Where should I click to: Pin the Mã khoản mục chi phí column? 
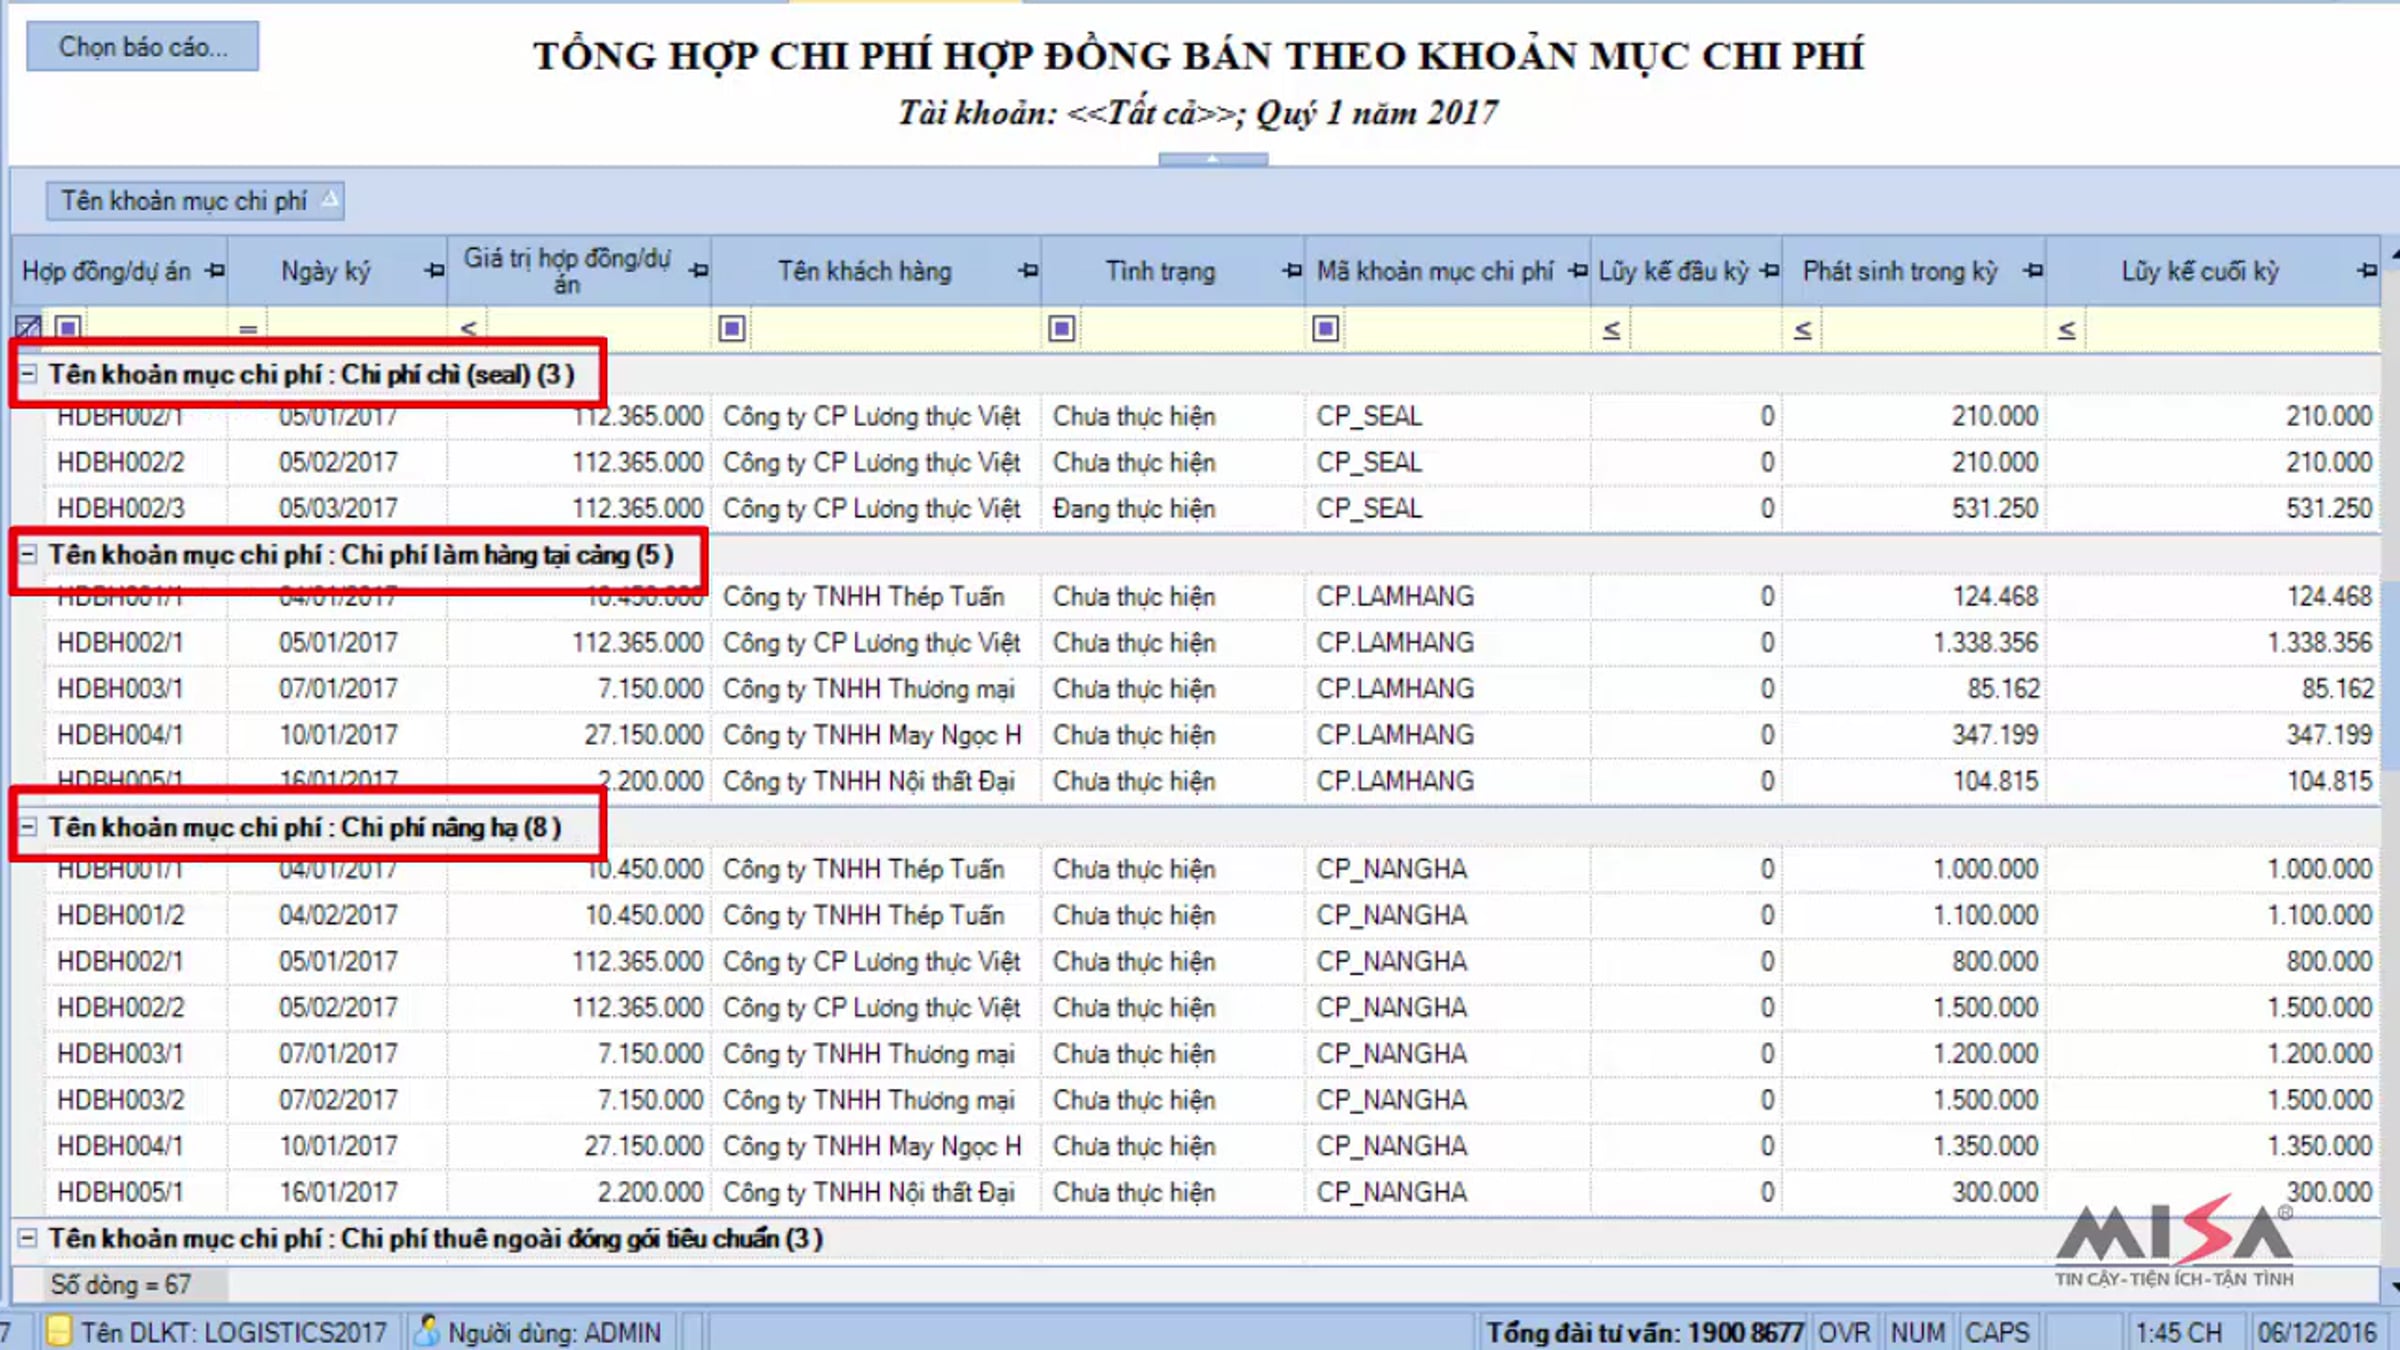tap(1578, 271)
